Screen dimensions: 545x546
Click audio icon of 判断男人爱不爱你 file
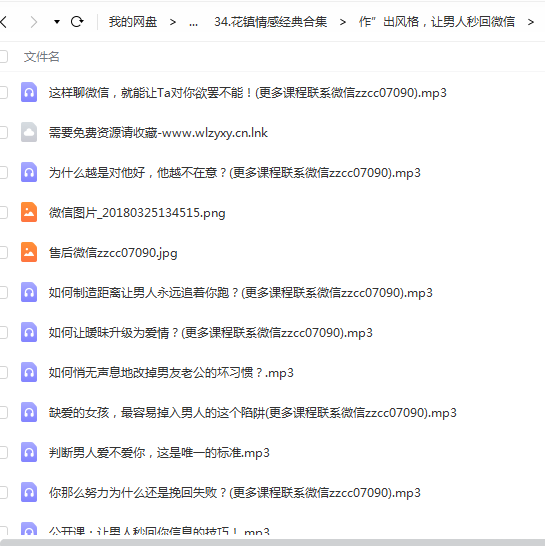[x=29, y=452]
